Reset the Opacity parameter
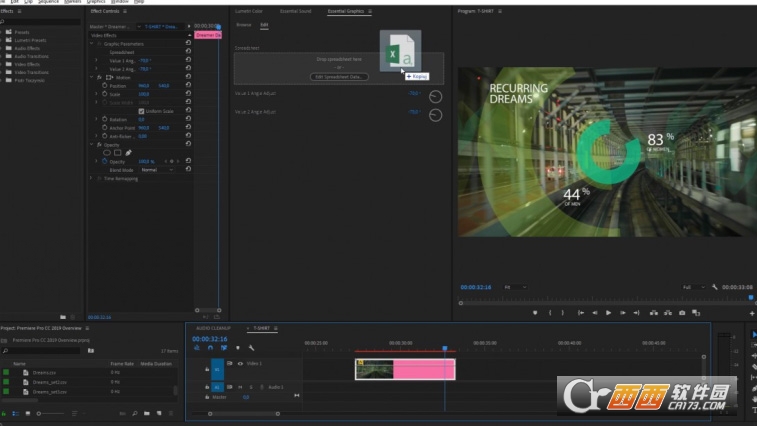The image size is (757, 426). 188,161
